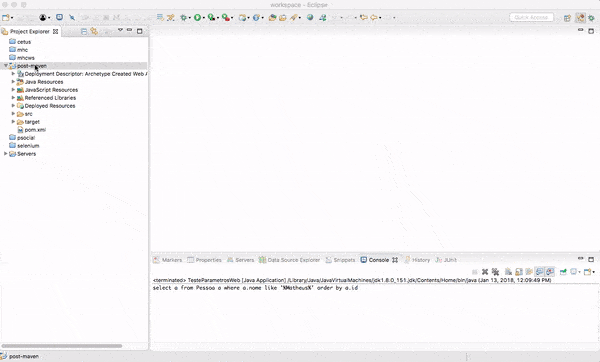Toggle Link with Editor in Project Explorer
The width and height of the screenshot is (600, 362).
[x=94, y=31]
